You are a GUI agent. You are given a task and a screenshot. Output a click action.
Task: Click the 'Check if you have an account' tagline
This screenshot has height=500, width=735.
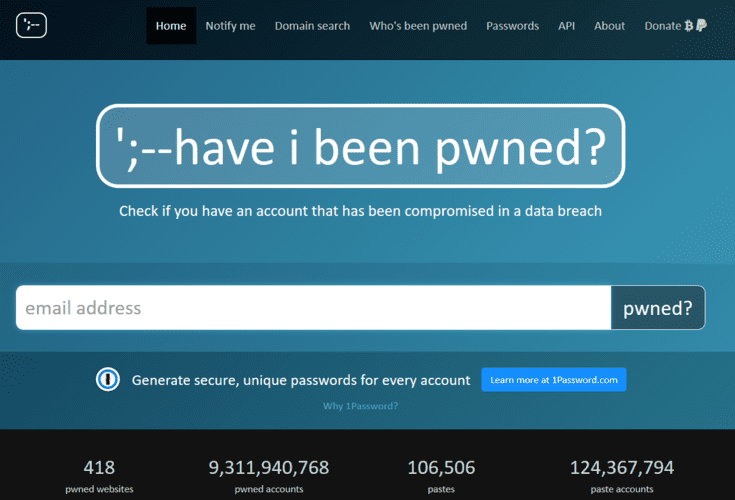coord(360,211)
